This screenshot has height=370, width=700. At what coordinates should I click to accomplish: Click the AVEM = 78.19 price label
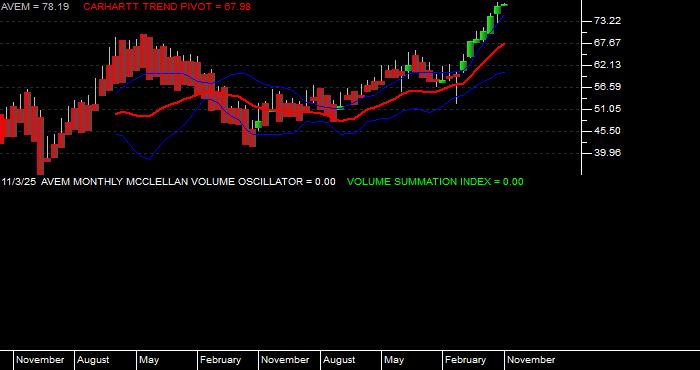pyautogui.click(x=35, y=7)
